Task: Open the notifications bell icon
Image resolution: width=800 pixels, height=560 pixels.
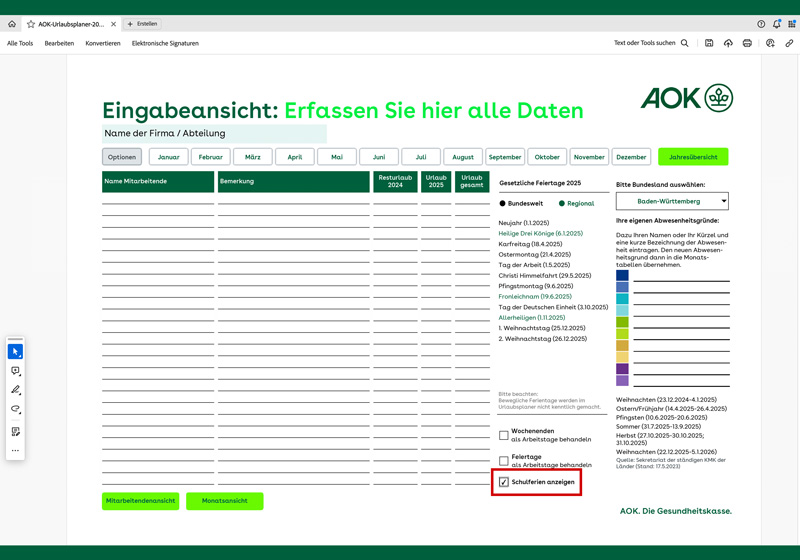Action: (776, 24)
